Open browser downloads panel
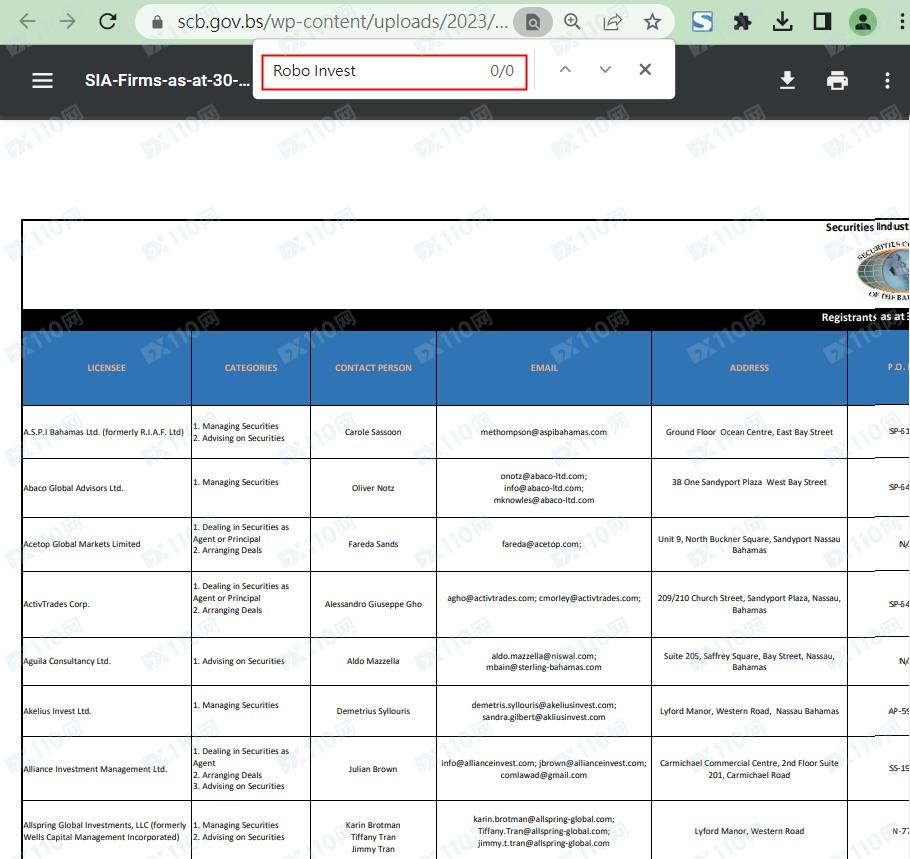Image resolution: width=910 pixels, height=859 pixels. tap(783, 21)
